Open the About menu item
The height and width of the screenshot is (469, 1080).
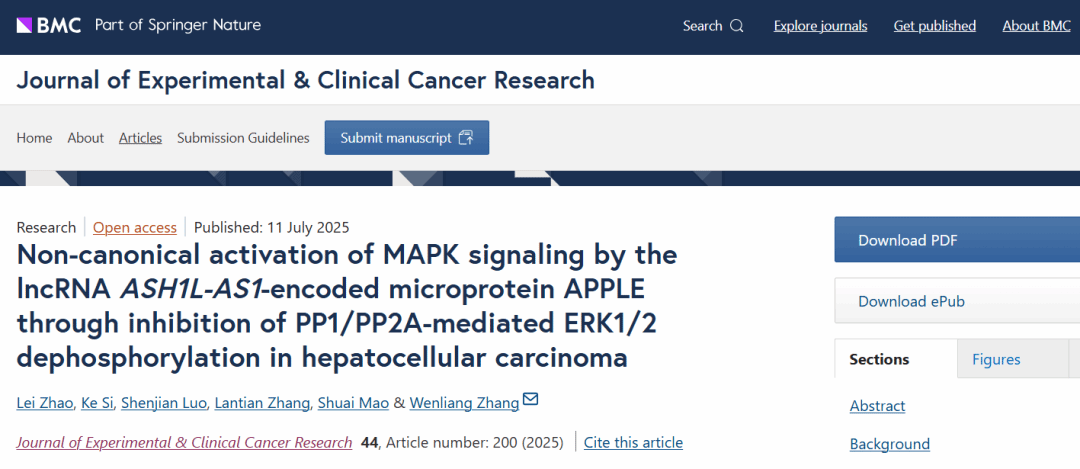tap(85, 138)
